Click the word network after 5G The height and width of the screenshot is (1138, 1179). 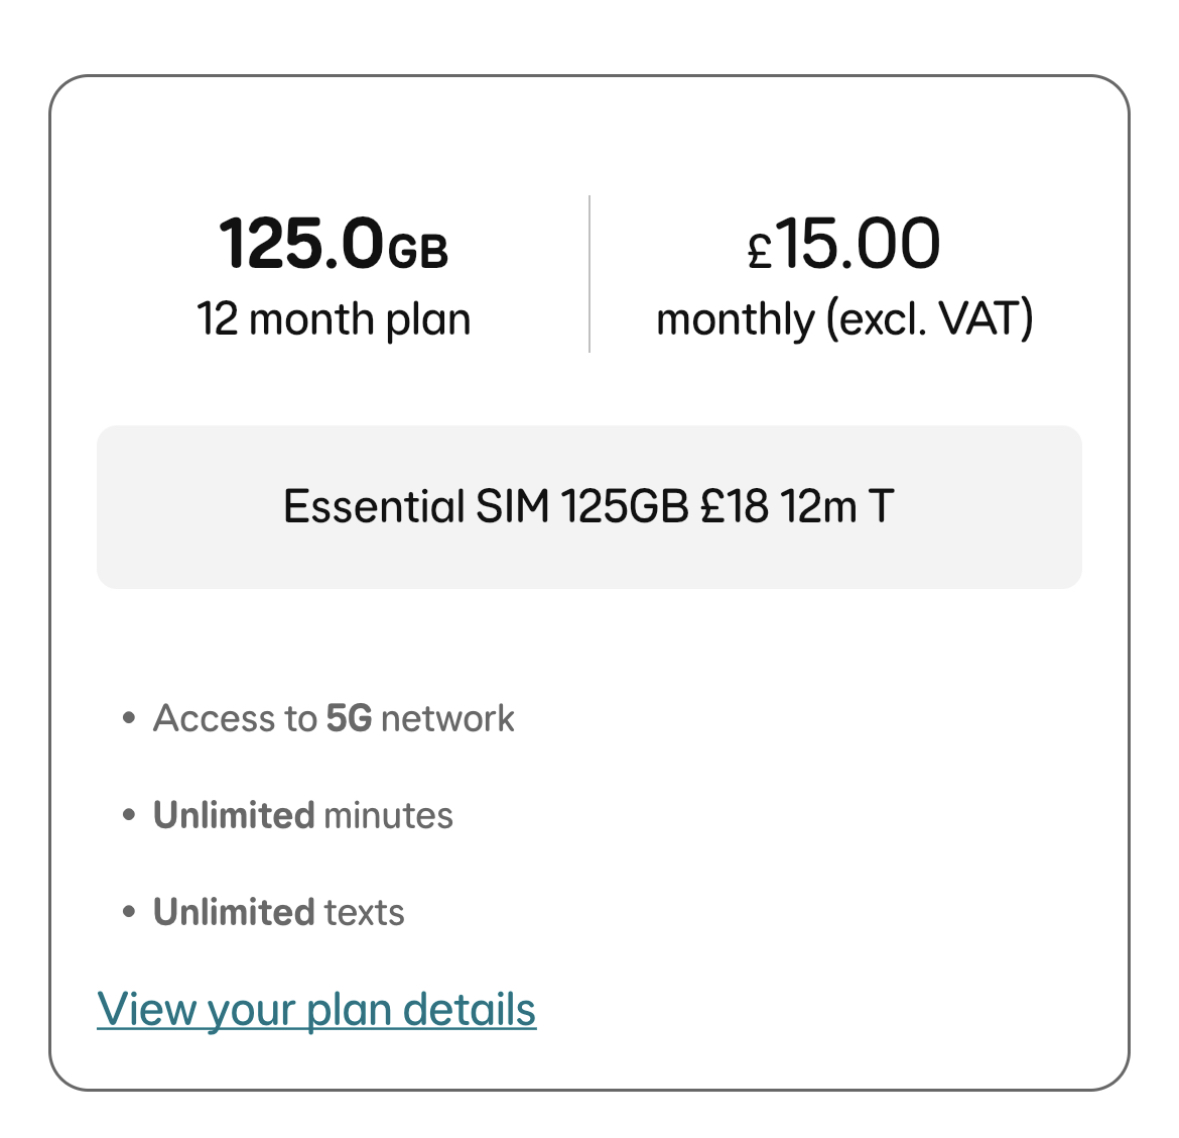(x=447, y=718)
